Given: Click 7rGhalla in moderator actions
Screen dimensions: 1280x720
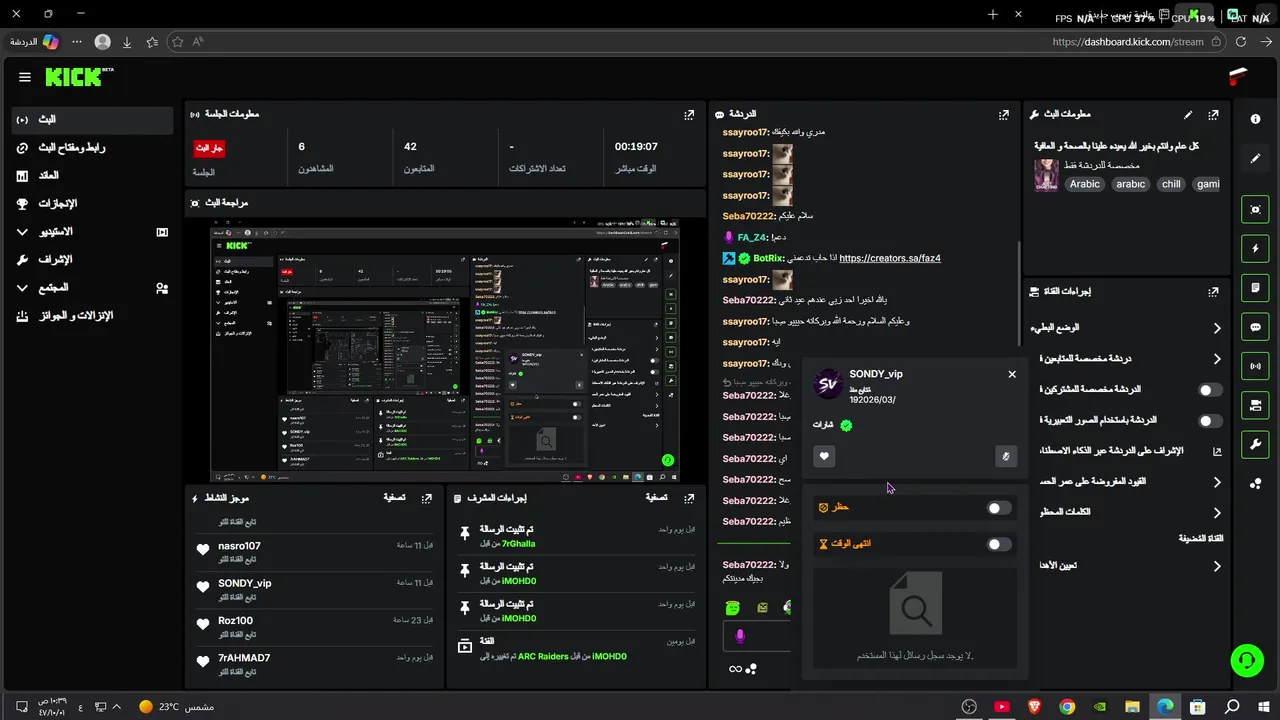Looking at the screenshot, I should tap(518, 544).
